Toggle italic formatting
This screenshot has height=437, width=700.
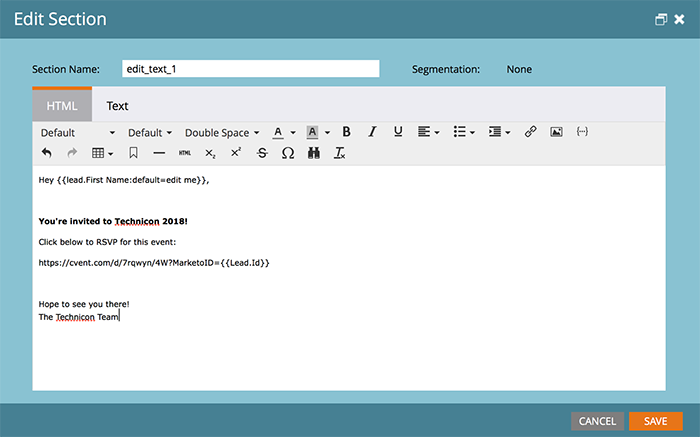click(372, 132)
